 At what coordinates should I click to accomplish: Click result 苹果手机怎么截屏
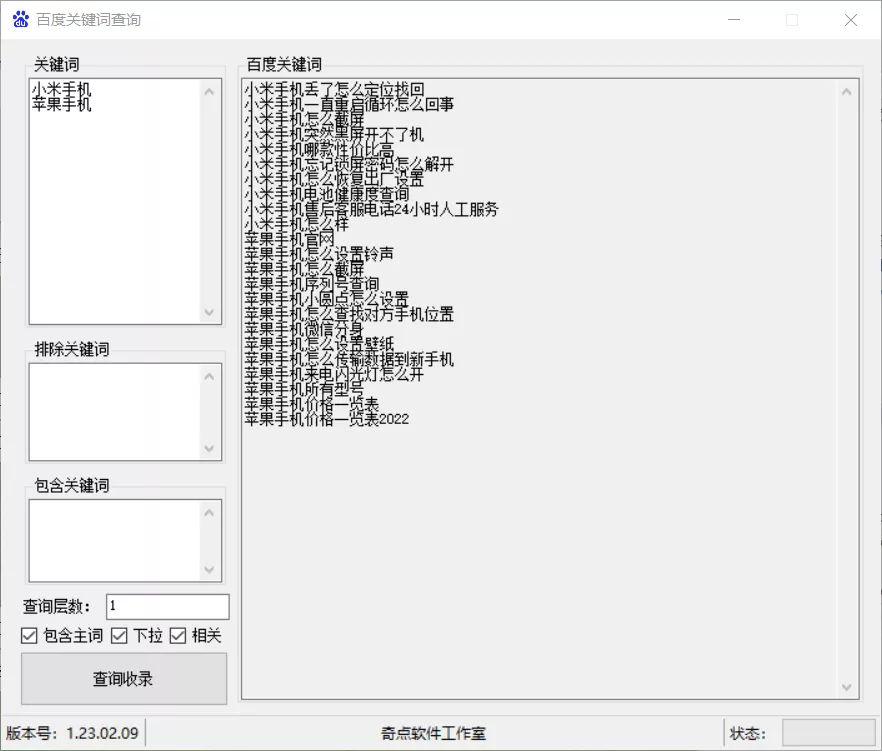[x=304, y=269]
